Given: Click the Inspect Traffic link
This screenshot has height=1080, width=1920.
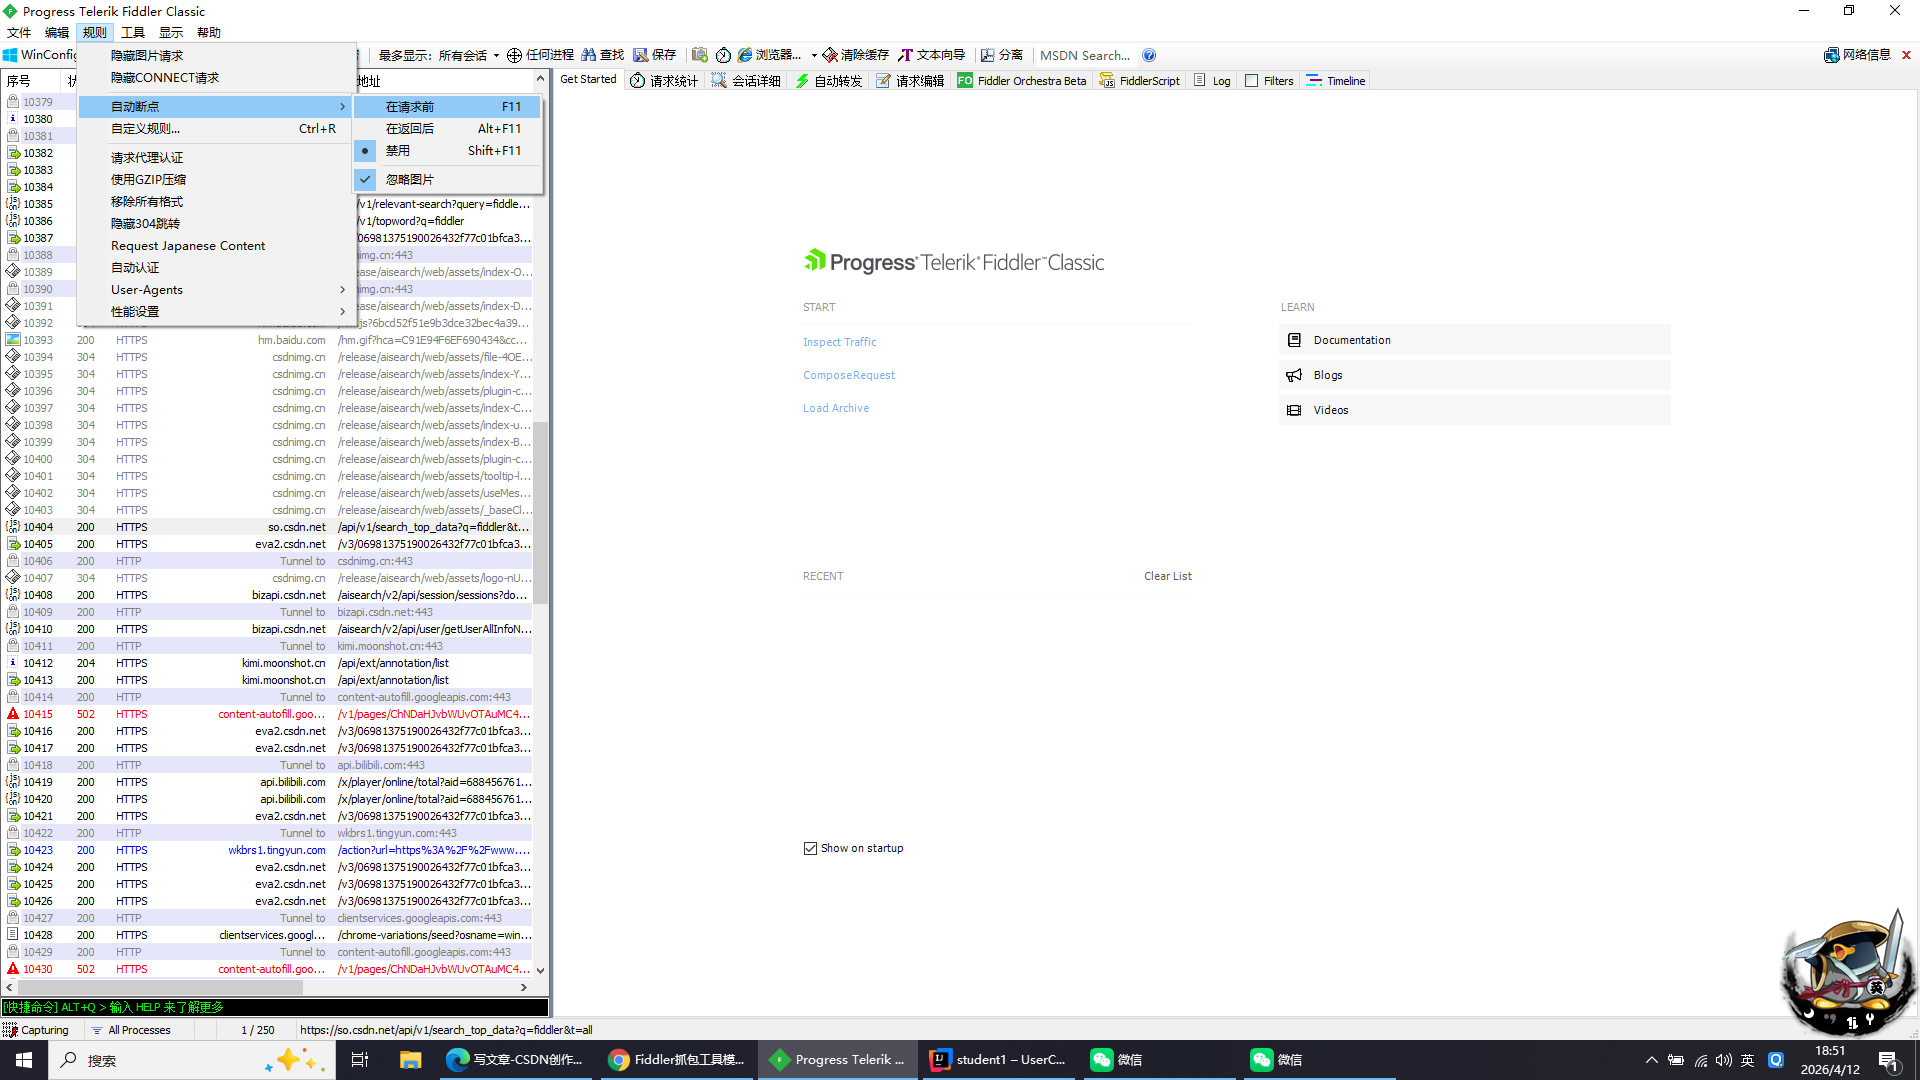Looking at the screenshot, I should coord(839,342).
